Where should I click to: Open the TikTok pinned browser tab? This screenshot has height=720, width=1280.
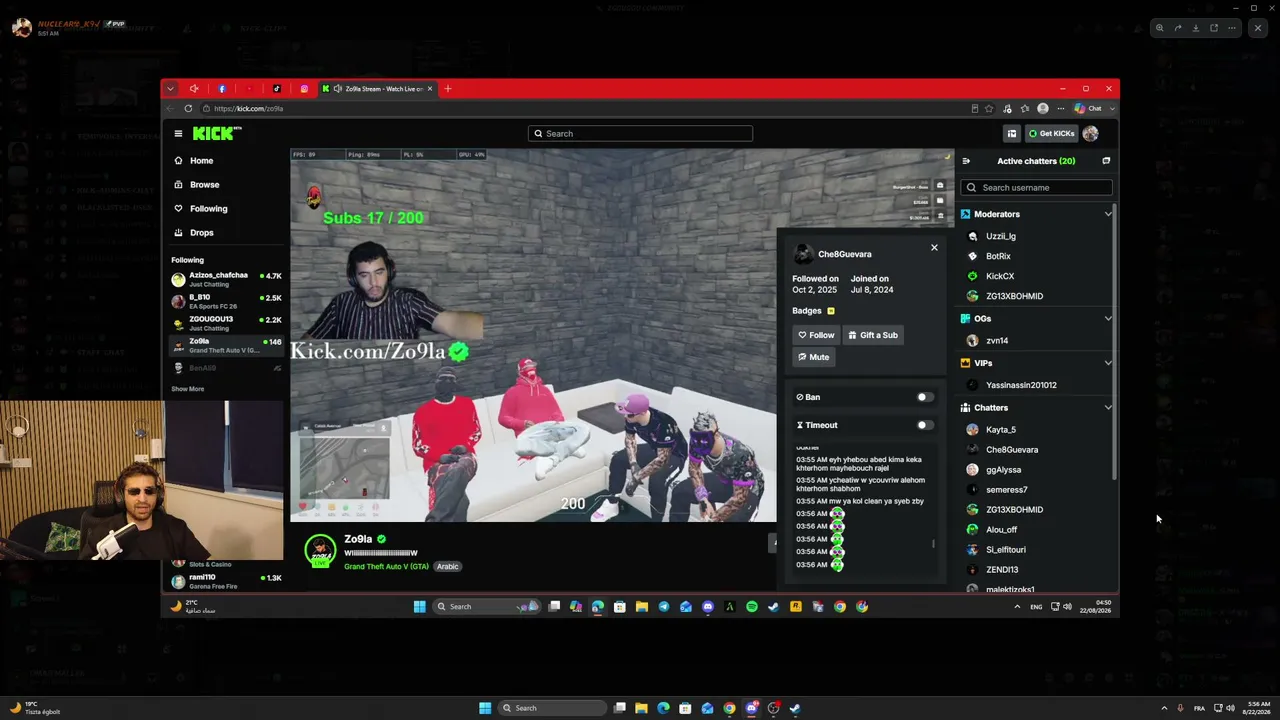point(277,89)
